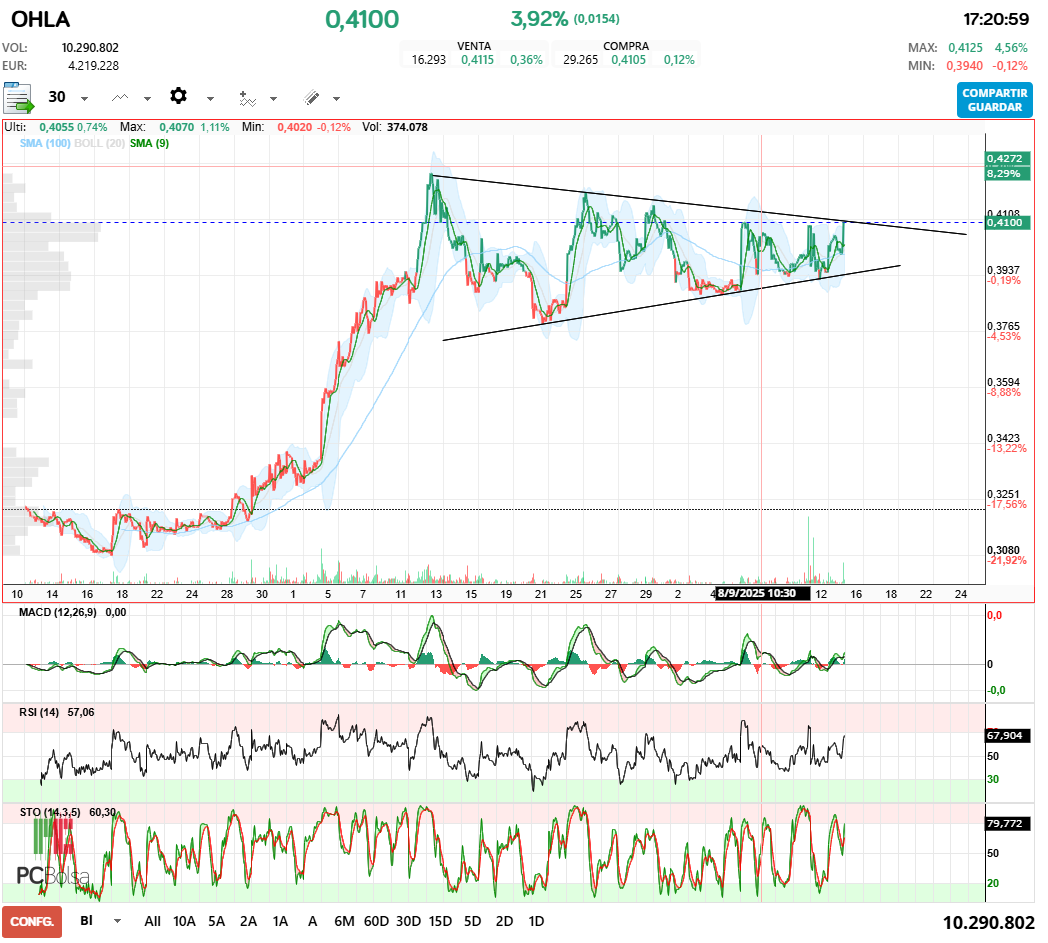This screenshot has width=1048, height=943.
Task: Click the Vol: 374.078 candle value
Action: (x=407, y=127)
